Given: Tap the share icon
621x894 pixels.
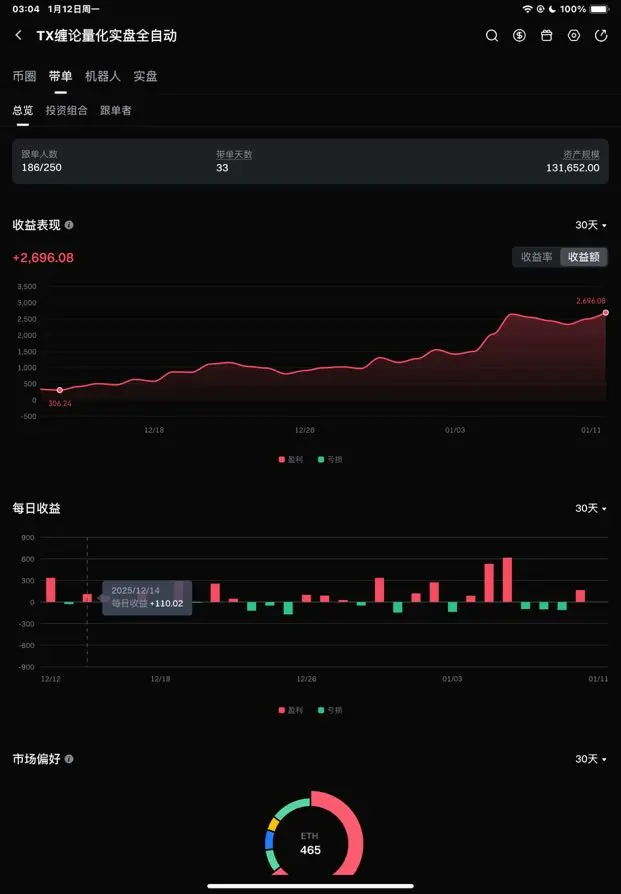Looking at the screenshot, I should [601, 35].
